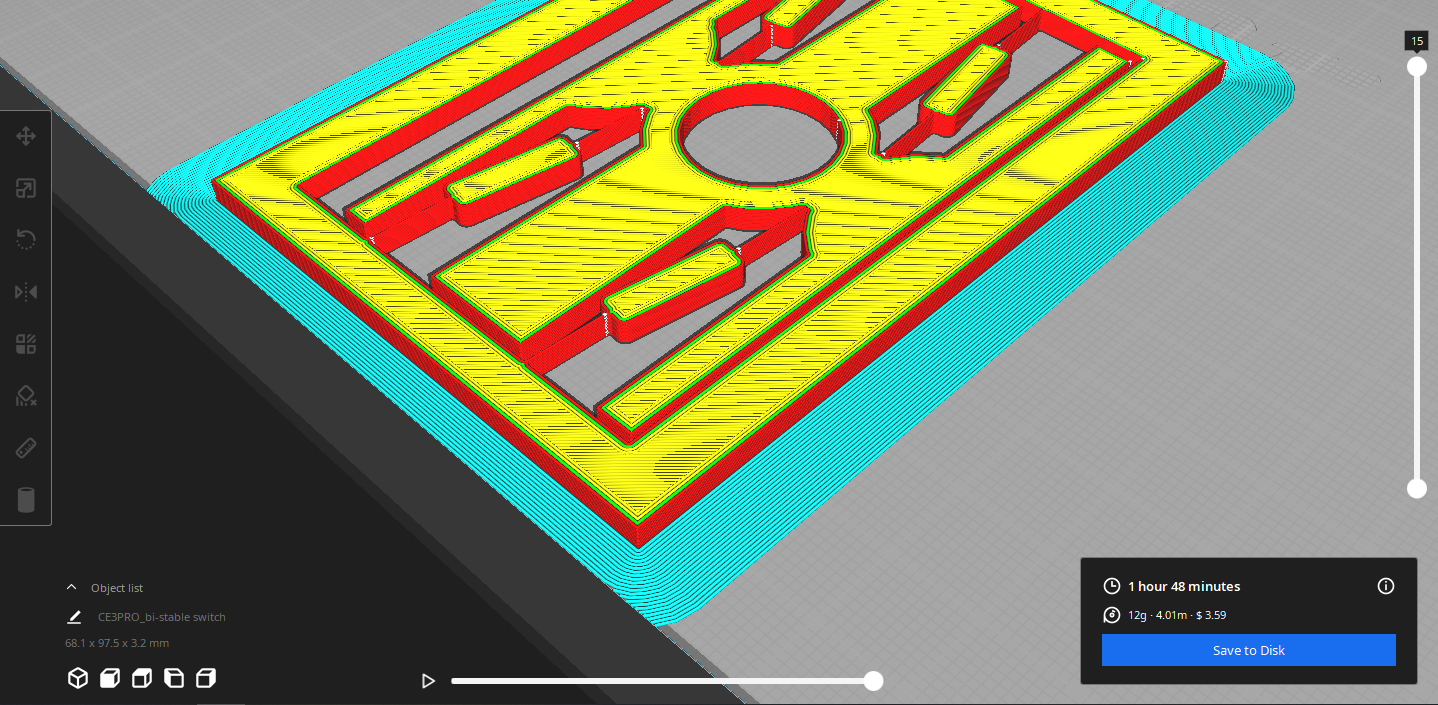Switch to top view cube
Viewport: 1438px width, 705px height.
pyautogui.click(x=142, y=679)
